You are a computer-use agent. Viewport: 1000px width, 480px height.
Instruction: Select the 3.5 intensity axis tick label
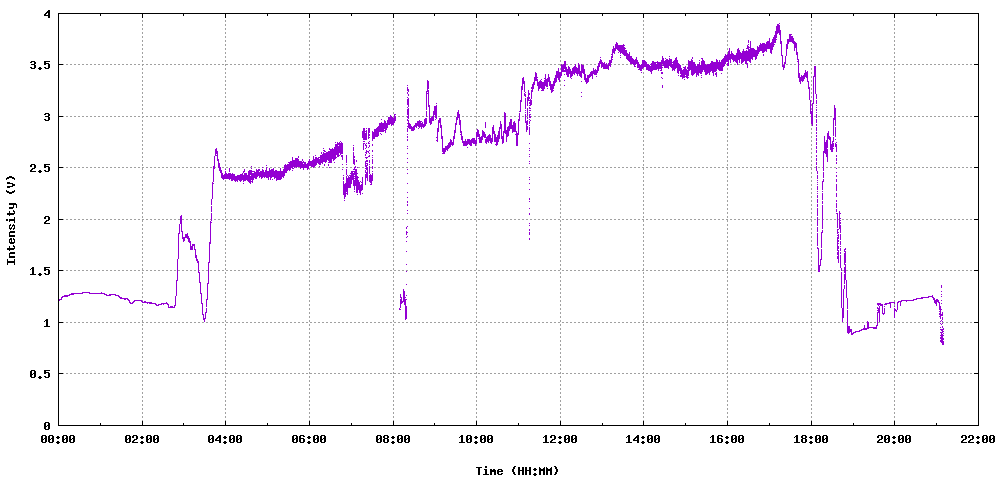click(x=40, y=65)
